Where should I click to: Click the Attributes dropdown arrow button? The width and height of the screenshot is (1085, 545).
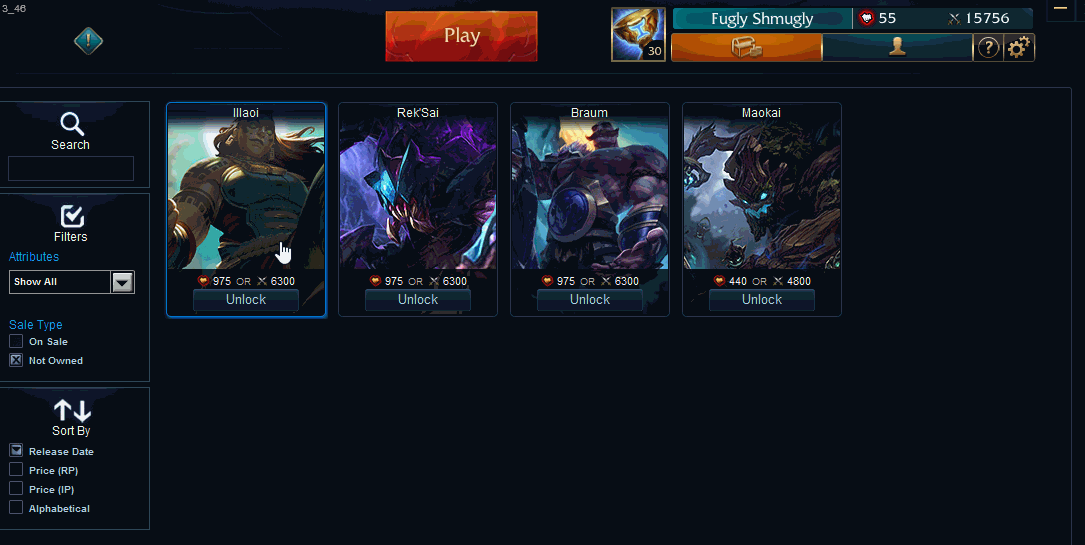122,282
